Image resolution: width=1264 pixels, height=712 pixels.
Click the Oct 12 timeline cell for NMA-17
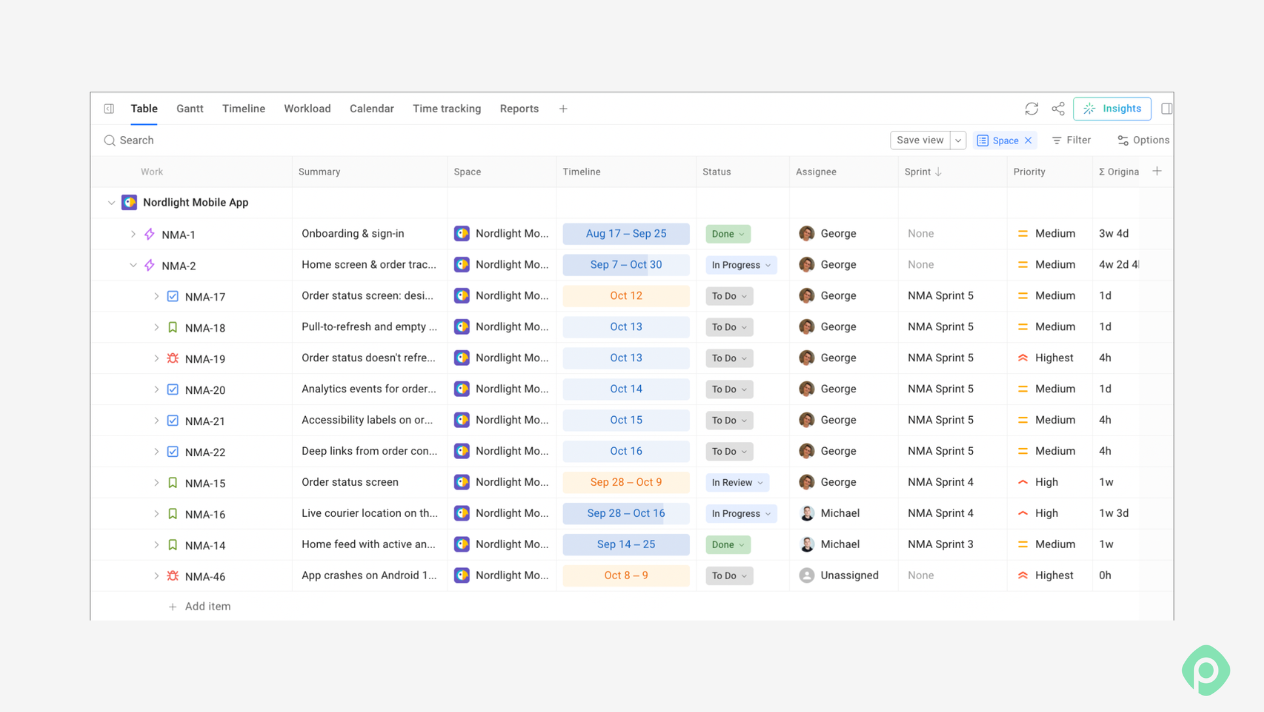(x=626, y=296)
